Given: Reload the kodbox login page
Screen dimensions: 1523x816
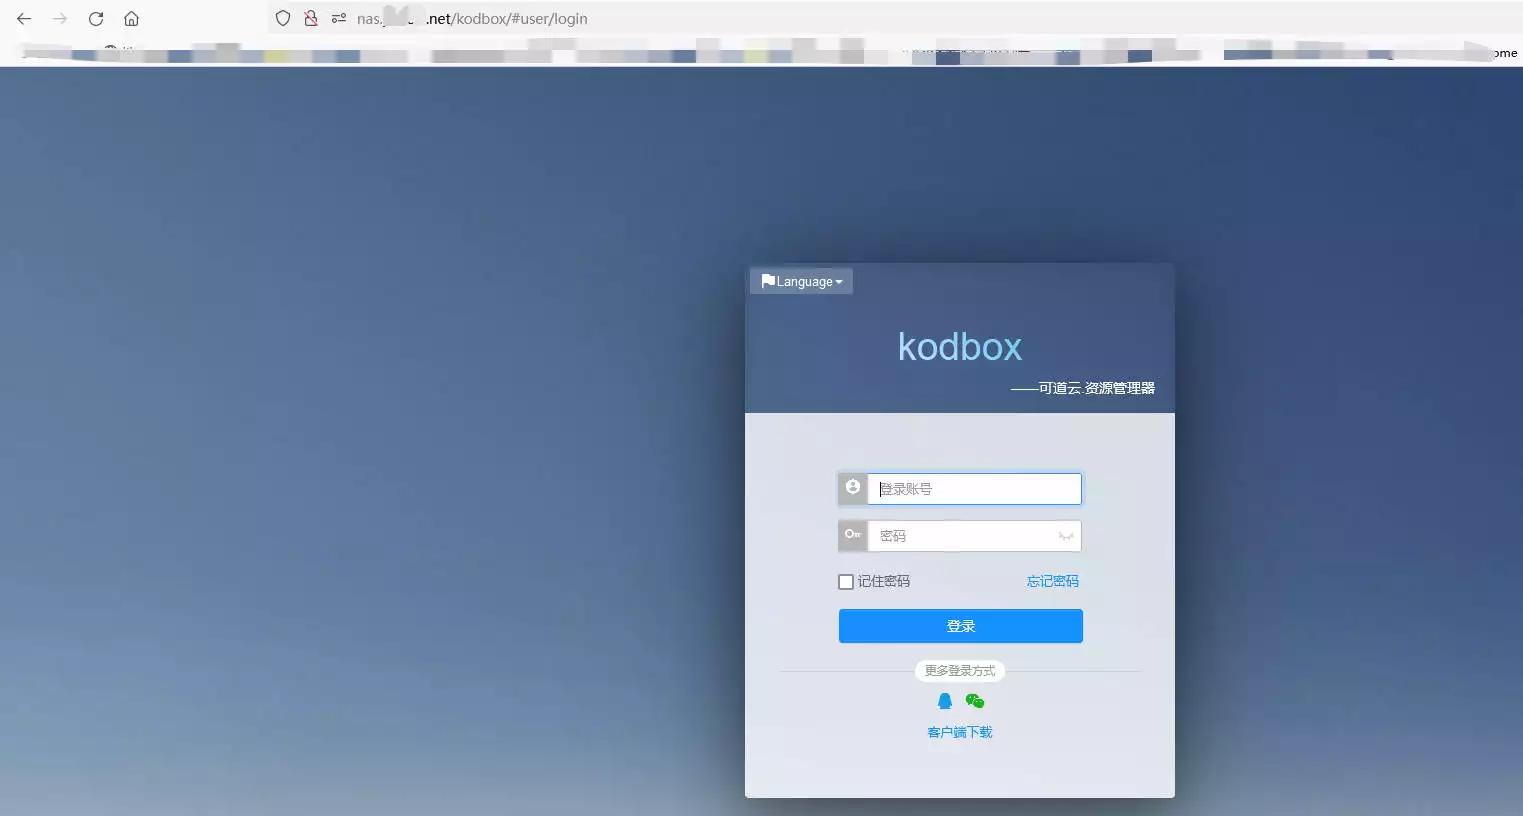Looking at the screenshot, I should click(96, 19).
